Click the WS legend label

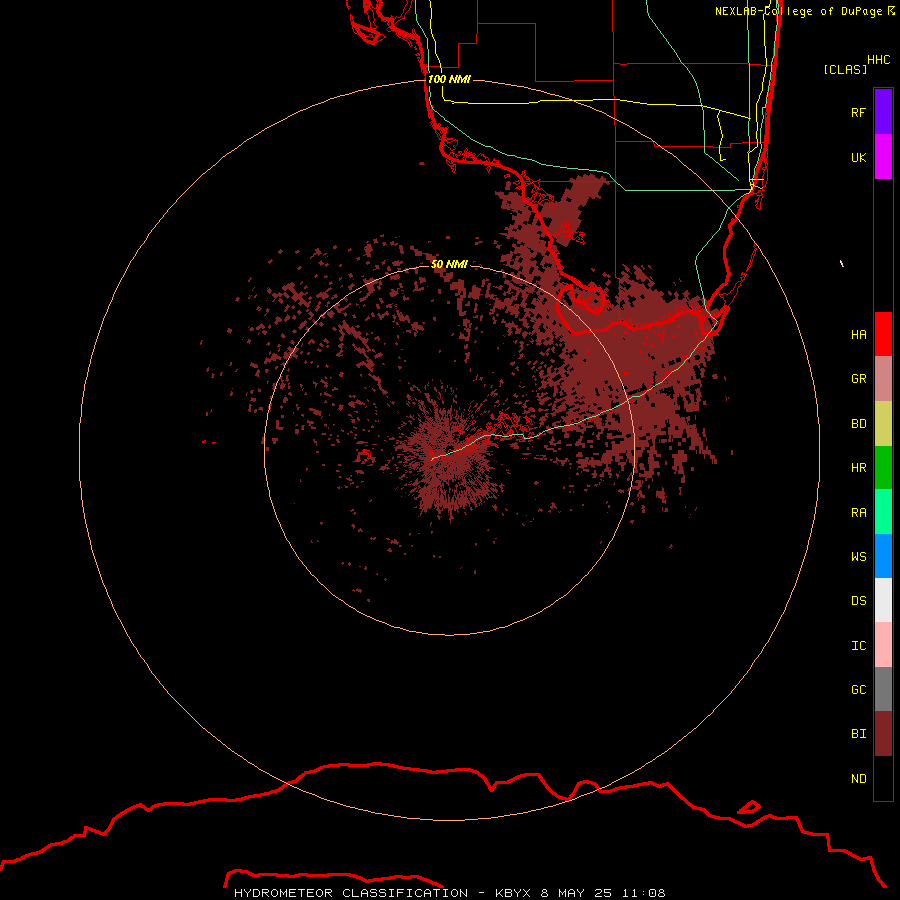coord(858,557)
